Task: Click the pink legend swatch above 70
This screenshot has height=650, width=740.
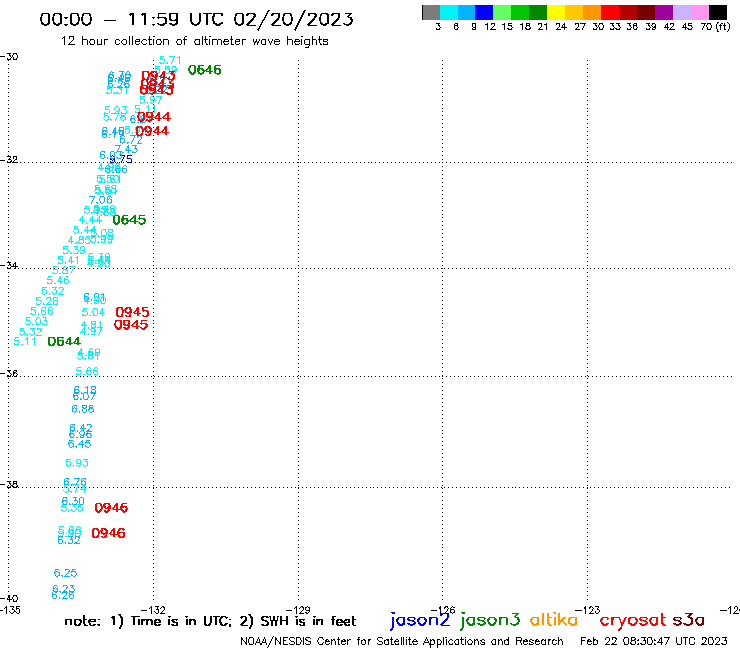Action: pos(699,12)
